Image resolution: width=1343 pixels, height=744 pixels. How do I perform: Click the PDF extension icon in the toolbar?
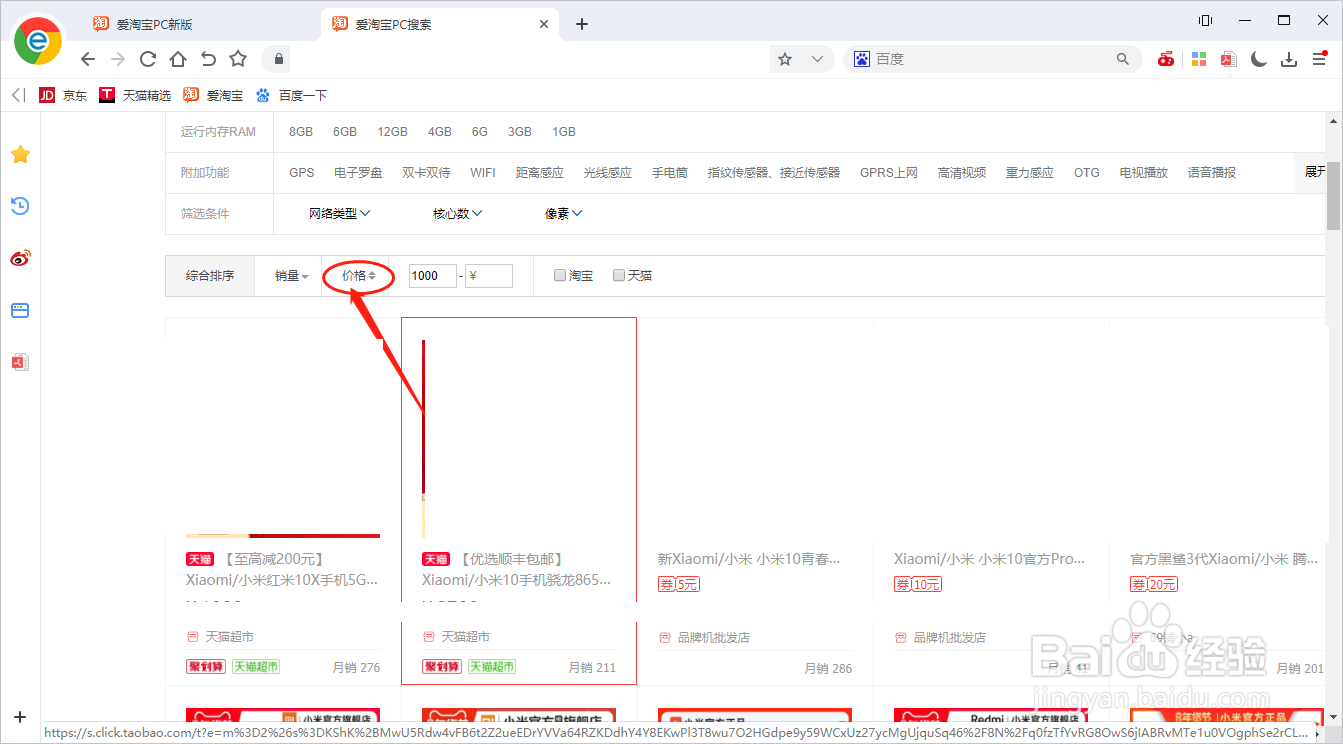pyautogui.click(x=1228, y=59)
